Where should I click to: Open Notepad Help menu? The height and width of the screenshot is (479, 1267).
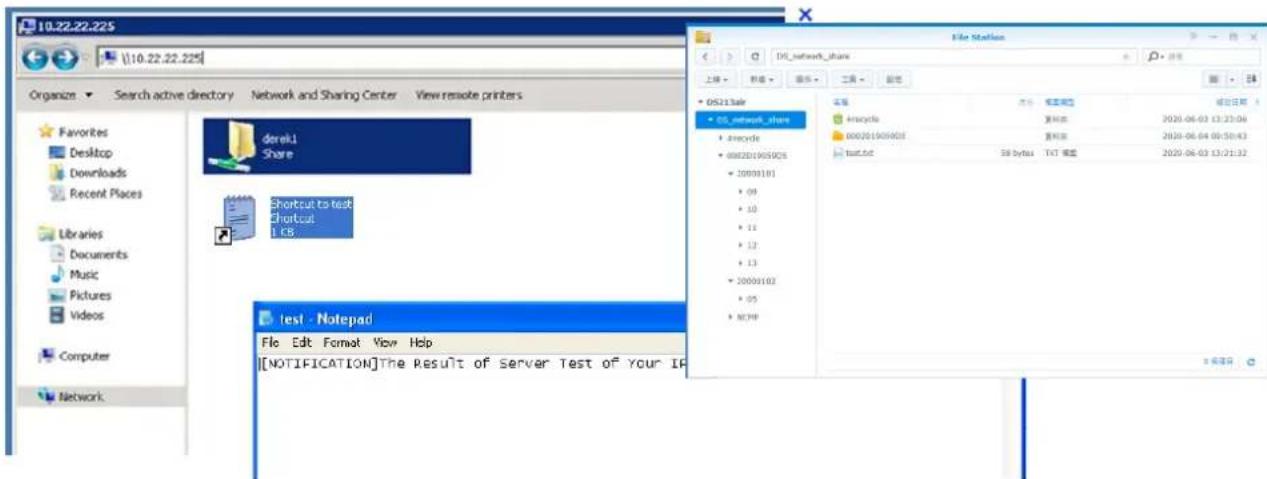point(421,341)
